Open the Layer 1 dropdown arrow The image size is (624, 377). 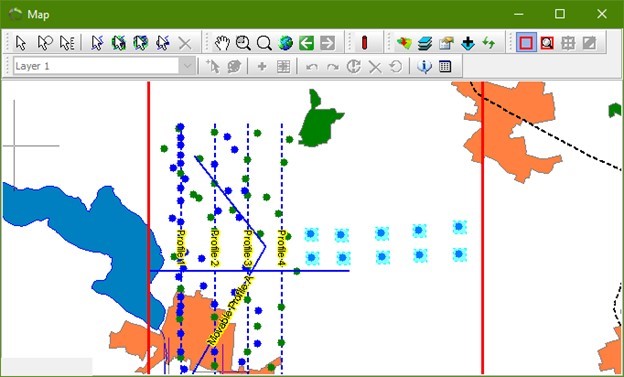[x=187, y=66]
